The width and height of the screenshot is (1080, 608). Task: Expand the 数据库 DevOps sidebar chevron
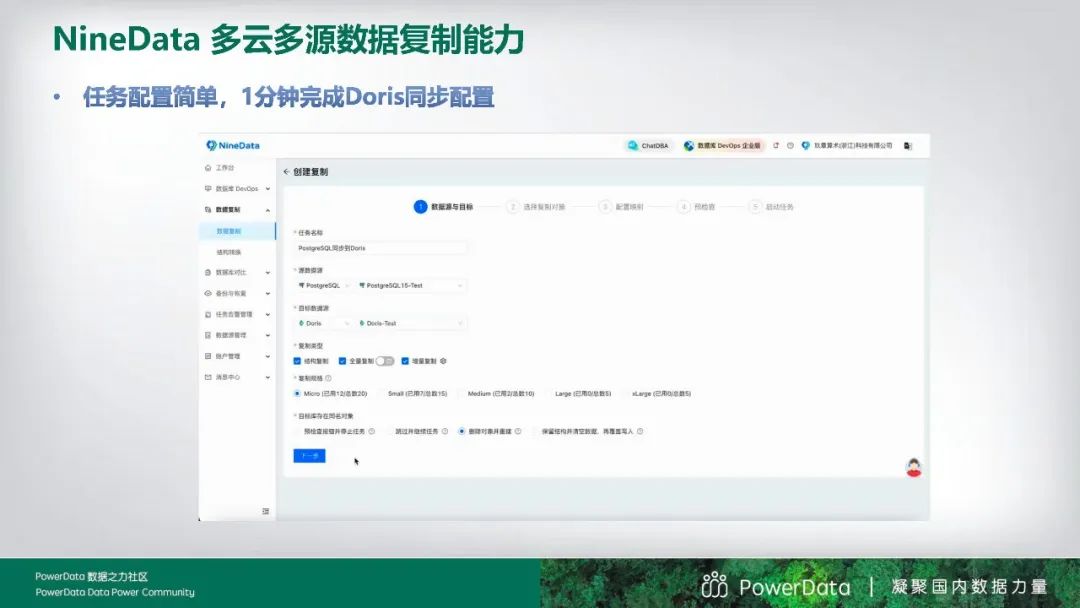(x=268, y=189)
